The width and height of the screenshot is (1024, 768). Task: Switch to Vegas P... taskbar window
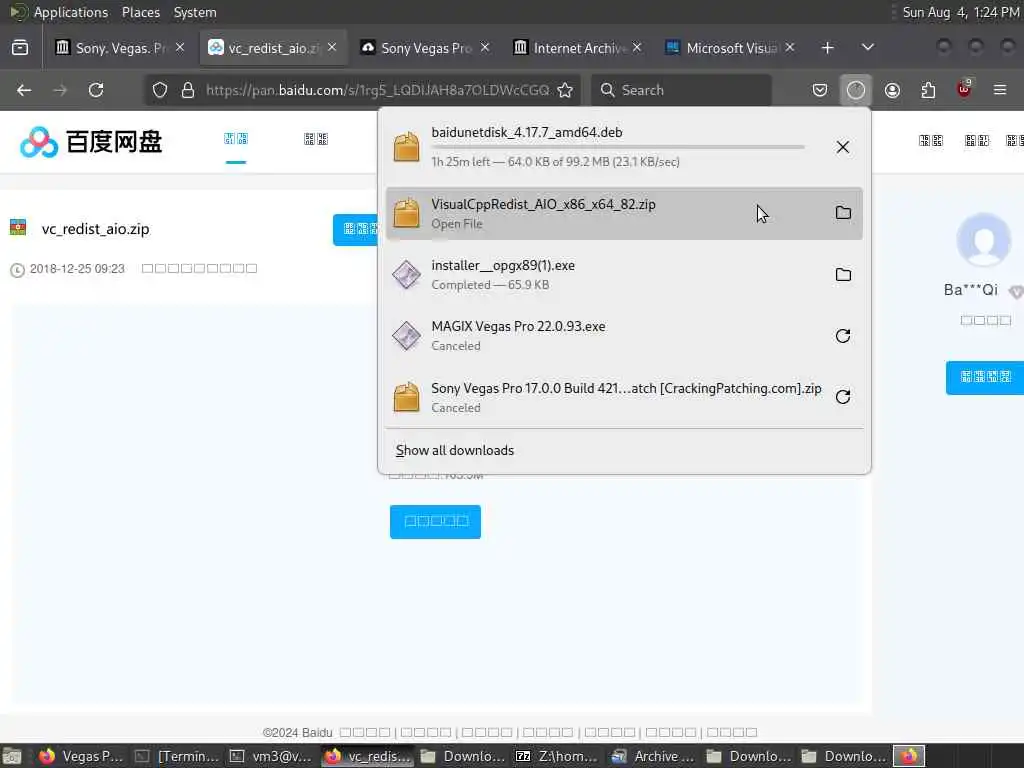[x=80, y=756]
